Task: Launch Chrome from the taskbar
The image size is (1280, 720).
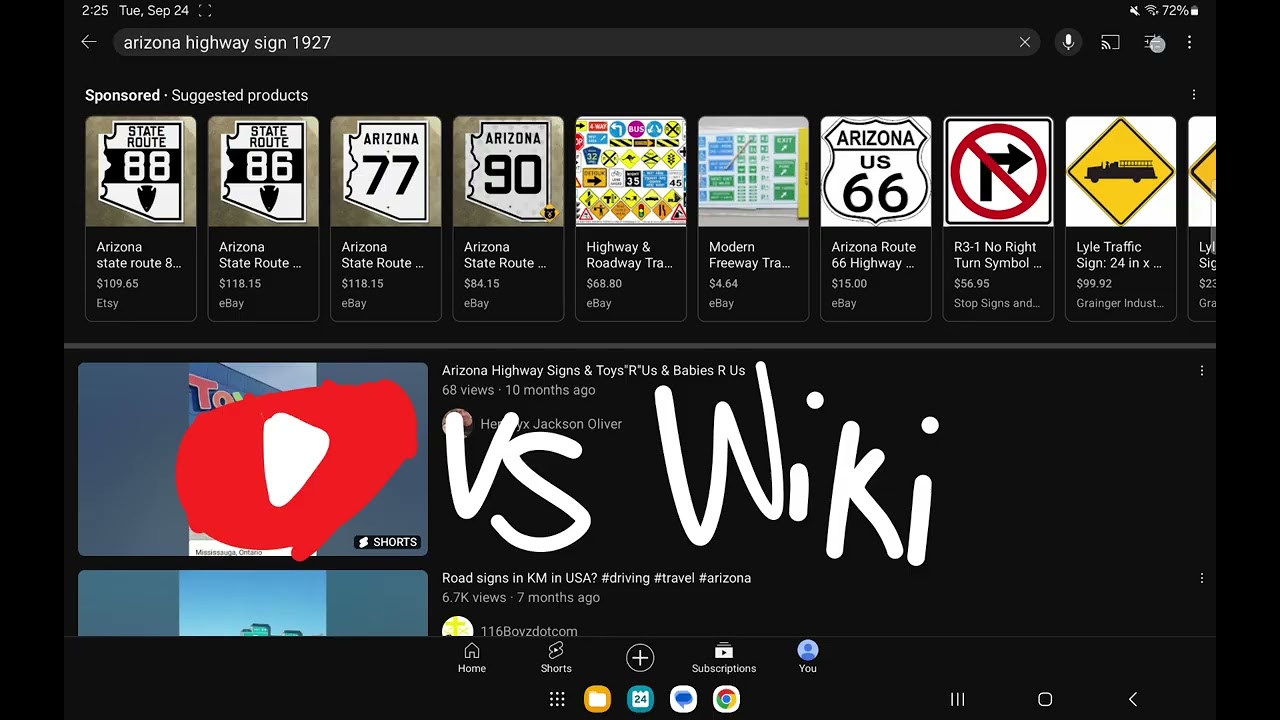Action: (726, 699)
